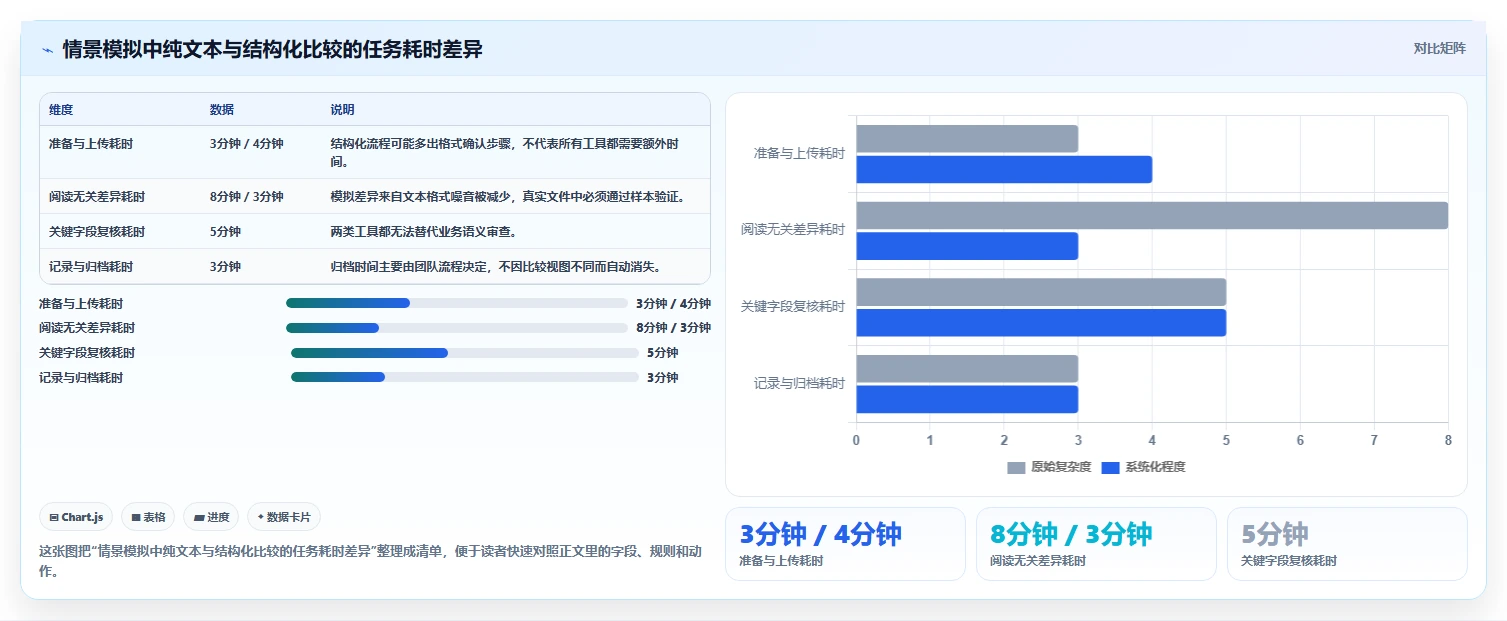The width and height of the screenshot is (1507, 621).
Task: Click 阅读无关差异耗时 in the table's second row
Action: (x=97, y=197)
